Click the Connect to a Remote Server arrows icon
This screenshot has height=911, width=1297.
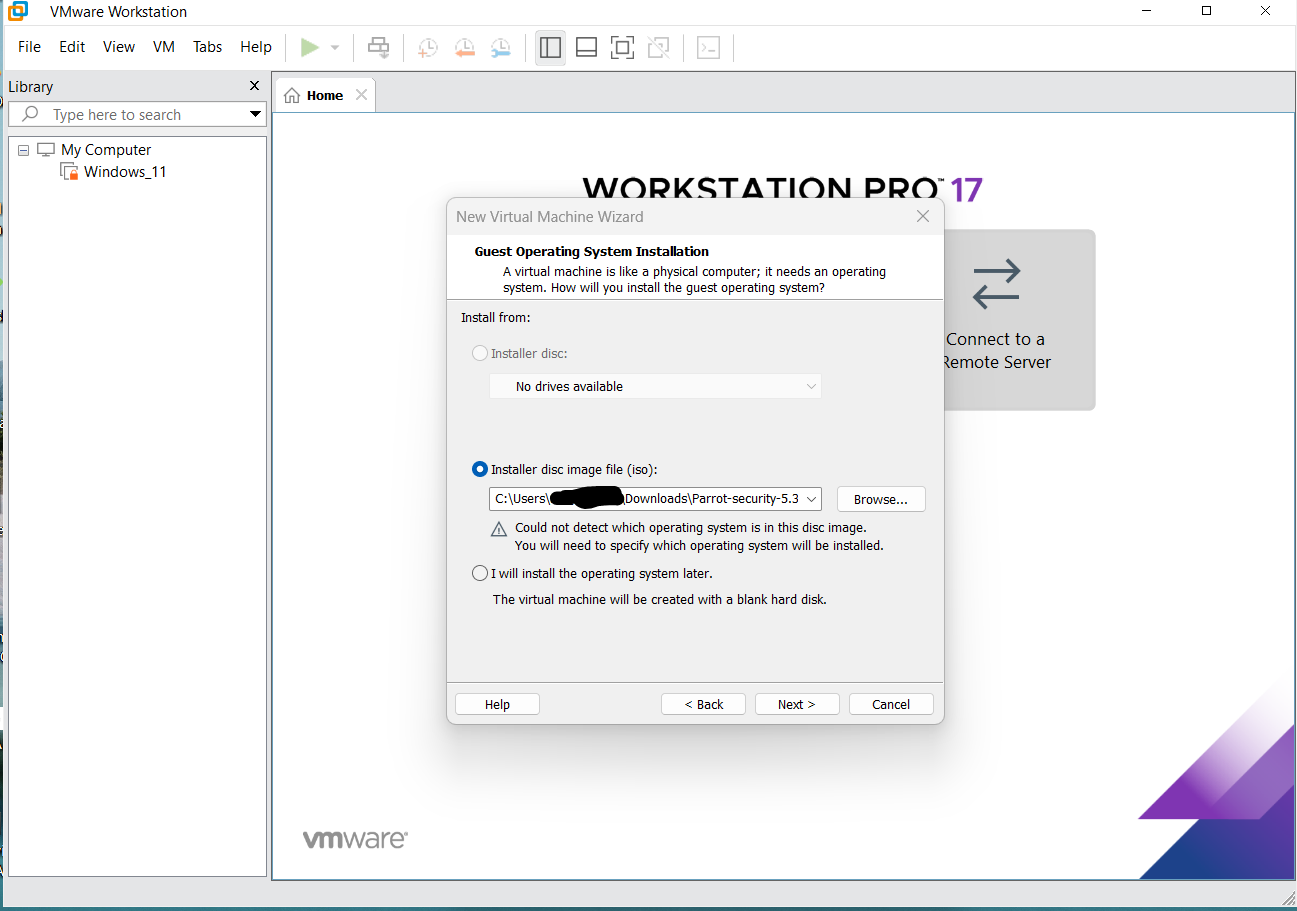click(996, 283)
